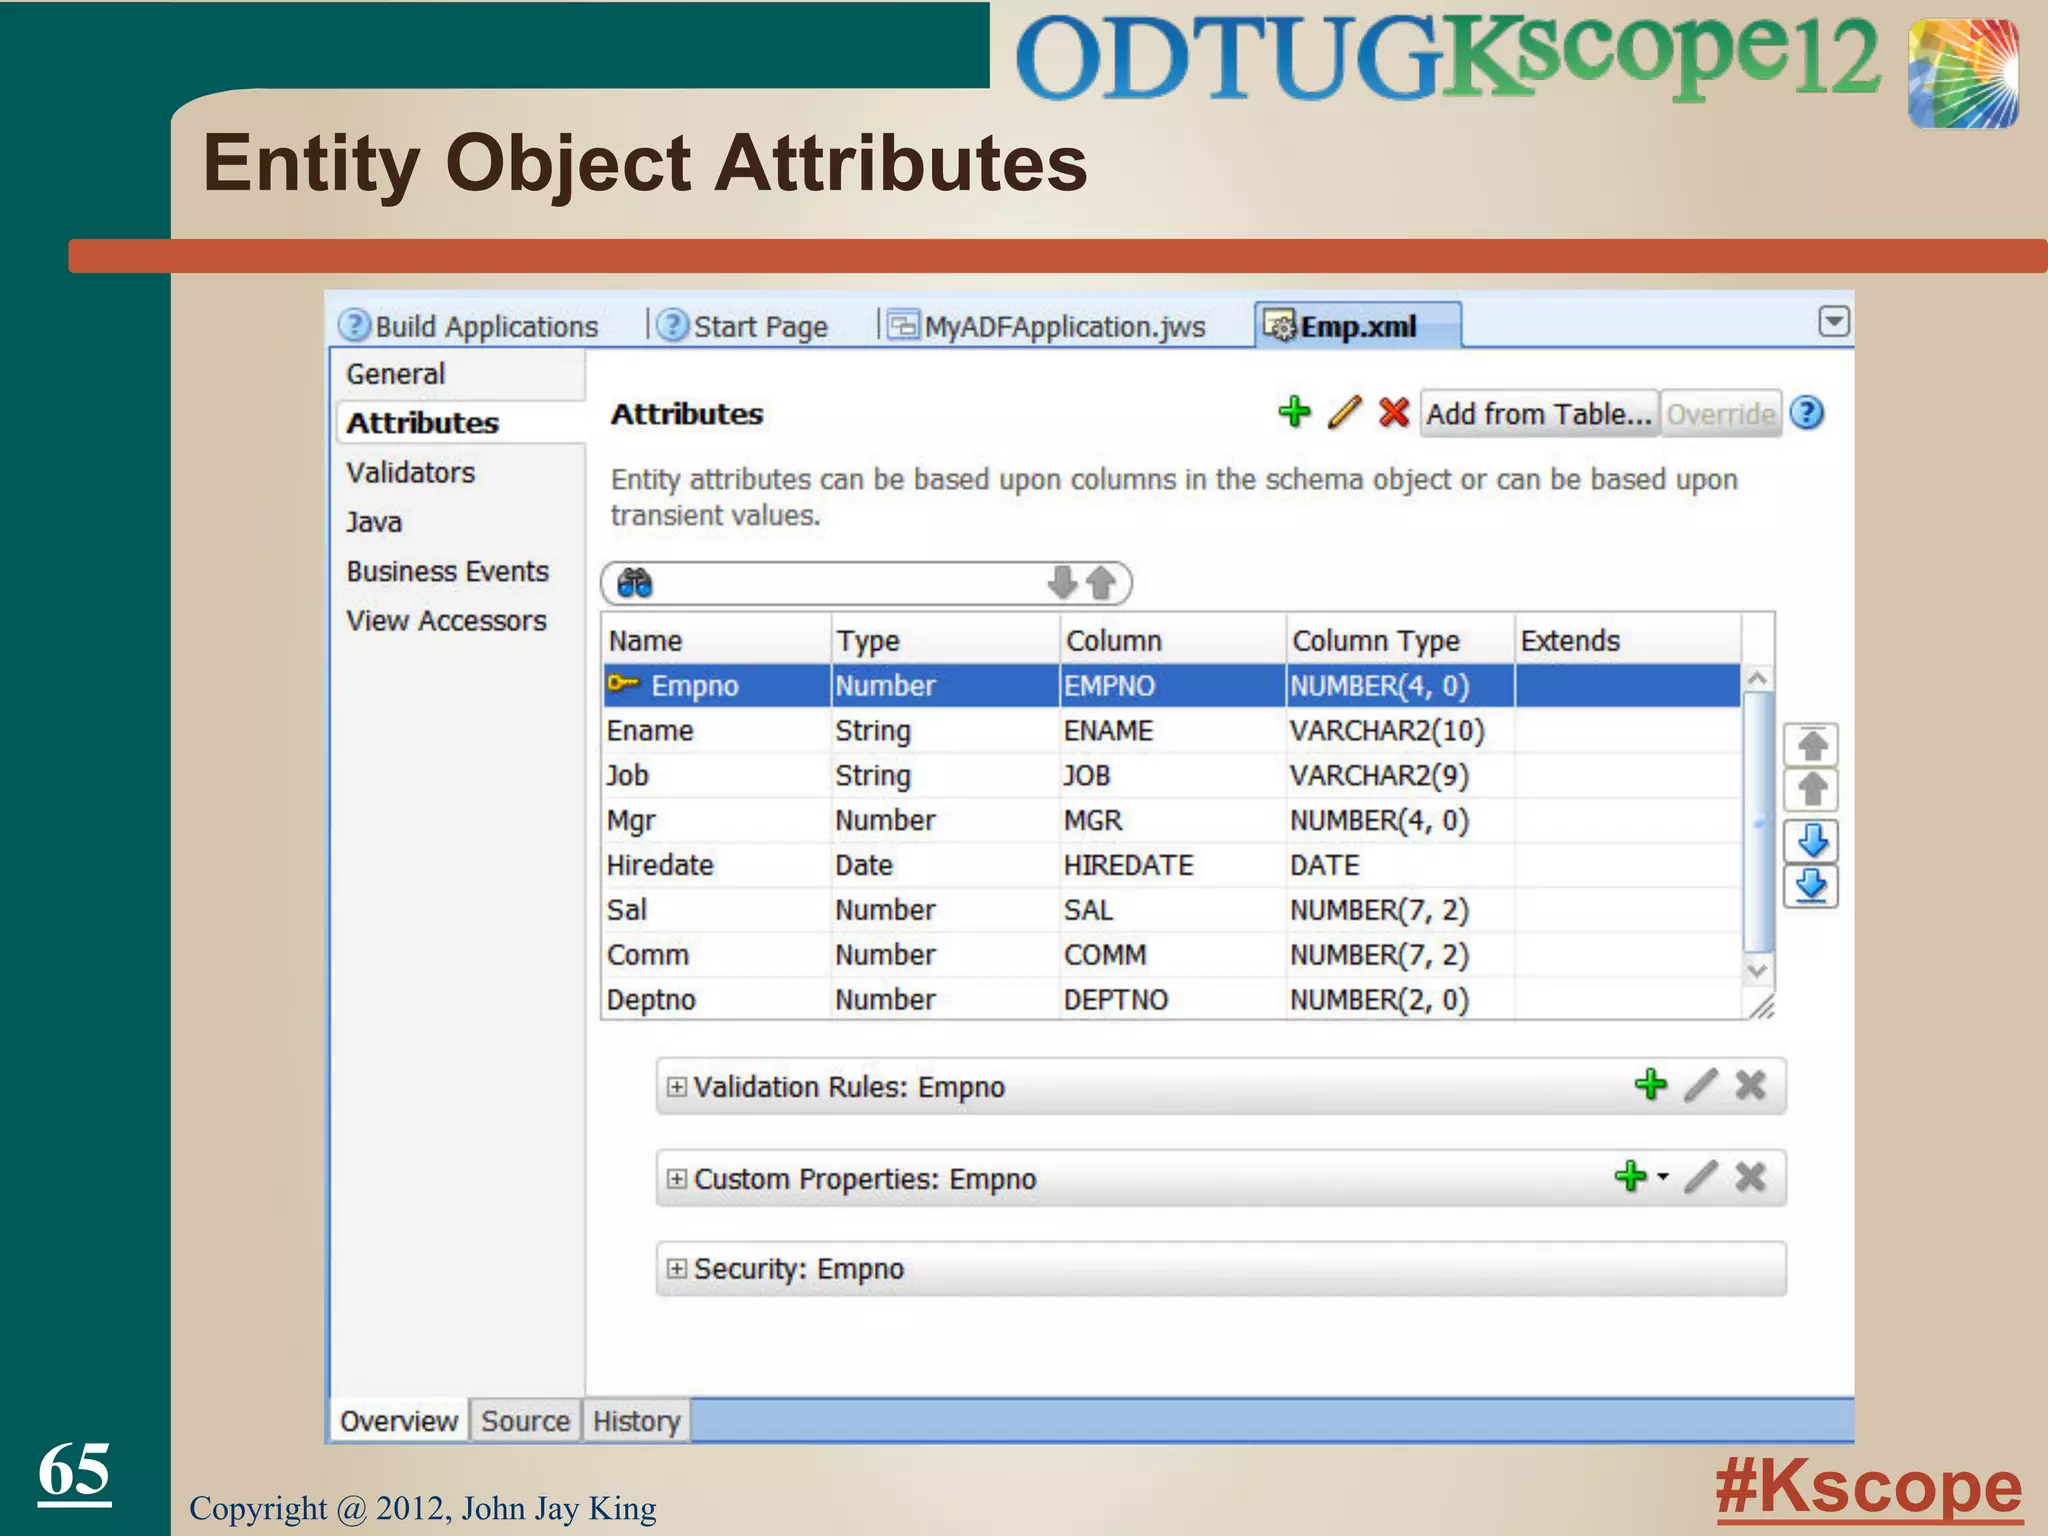Viewport: 2048px width, 1536px height.
Task: Move attribute down one position
Action: point(1812,841)
